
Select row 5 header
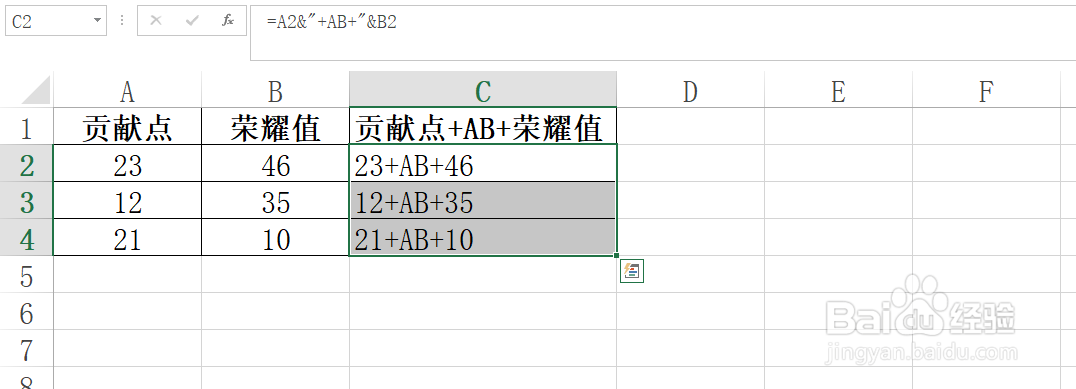(26, 274)
